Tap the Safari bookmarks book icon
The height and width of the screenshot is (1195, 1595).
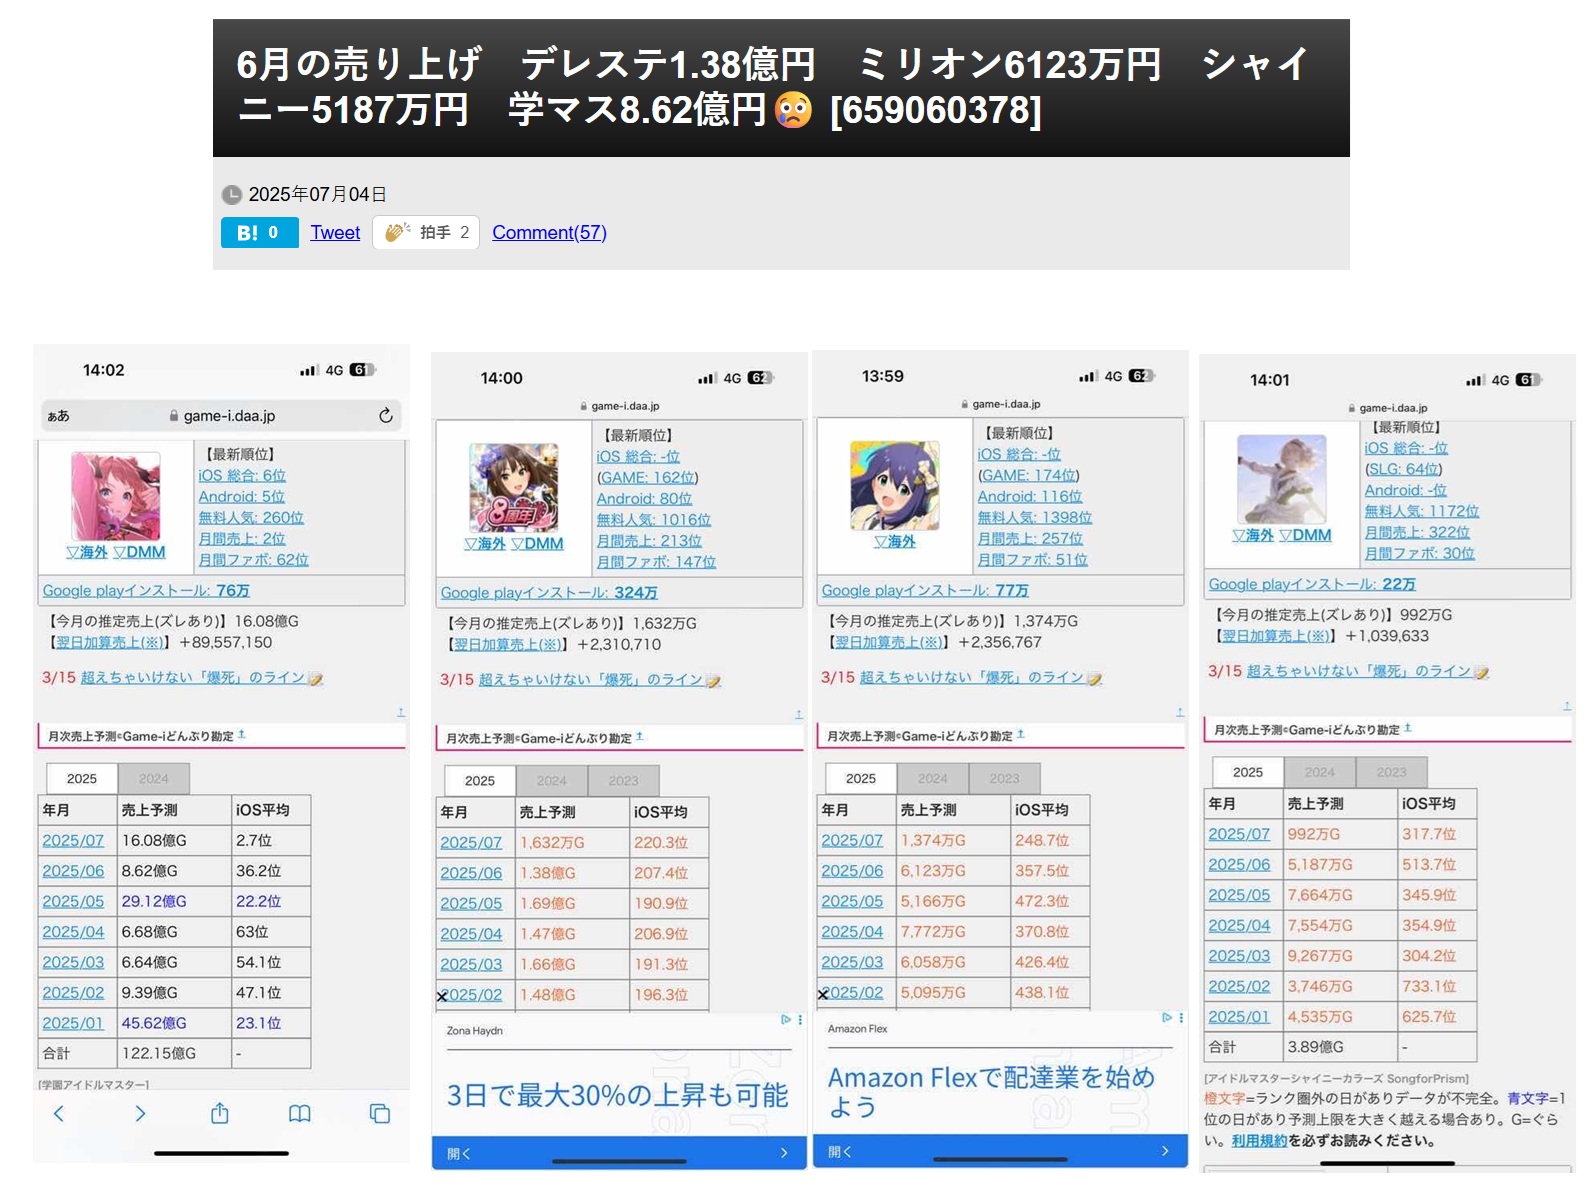click(x=300, y=1113)
